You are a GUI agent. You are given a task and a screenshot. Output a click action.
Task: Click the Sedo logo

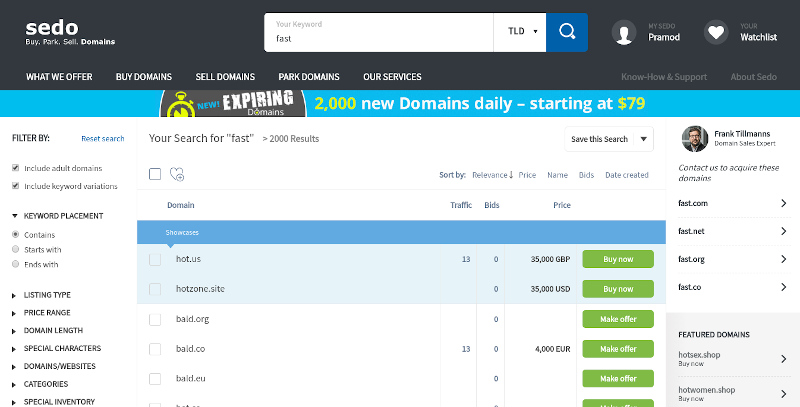click(70, 32)
